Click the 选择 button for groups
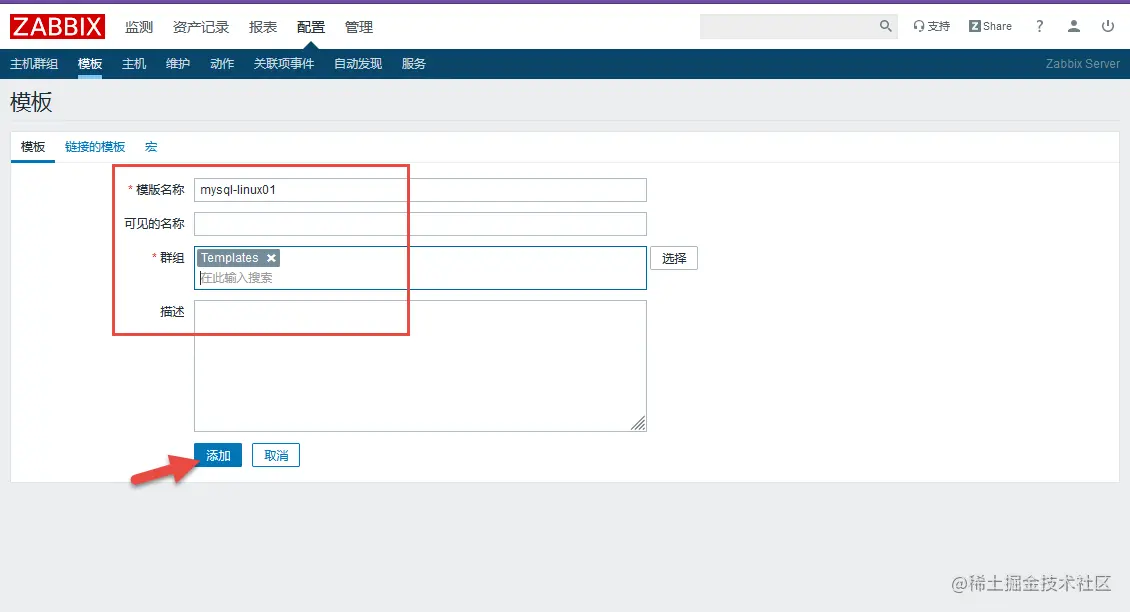 pyautogui.click(x=674, y=258)
